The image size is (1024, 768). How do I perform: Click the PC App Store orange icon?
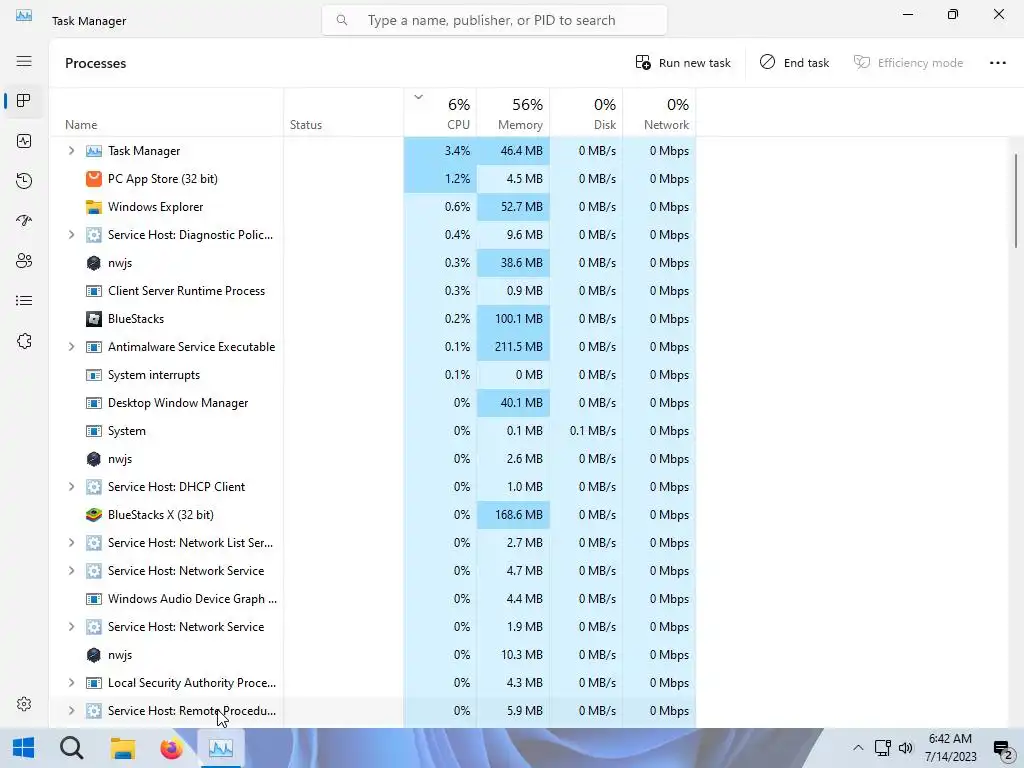pos(94,179)
